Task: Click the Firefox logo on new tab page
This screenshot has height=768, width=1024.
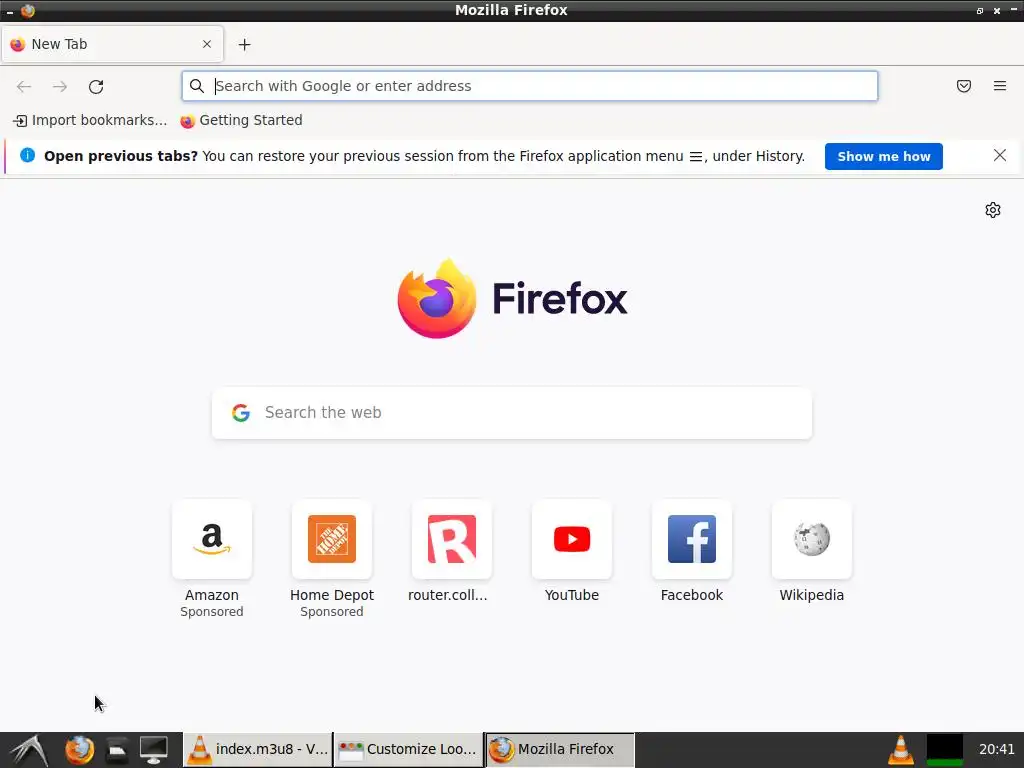Action: (x=512, y=299)
